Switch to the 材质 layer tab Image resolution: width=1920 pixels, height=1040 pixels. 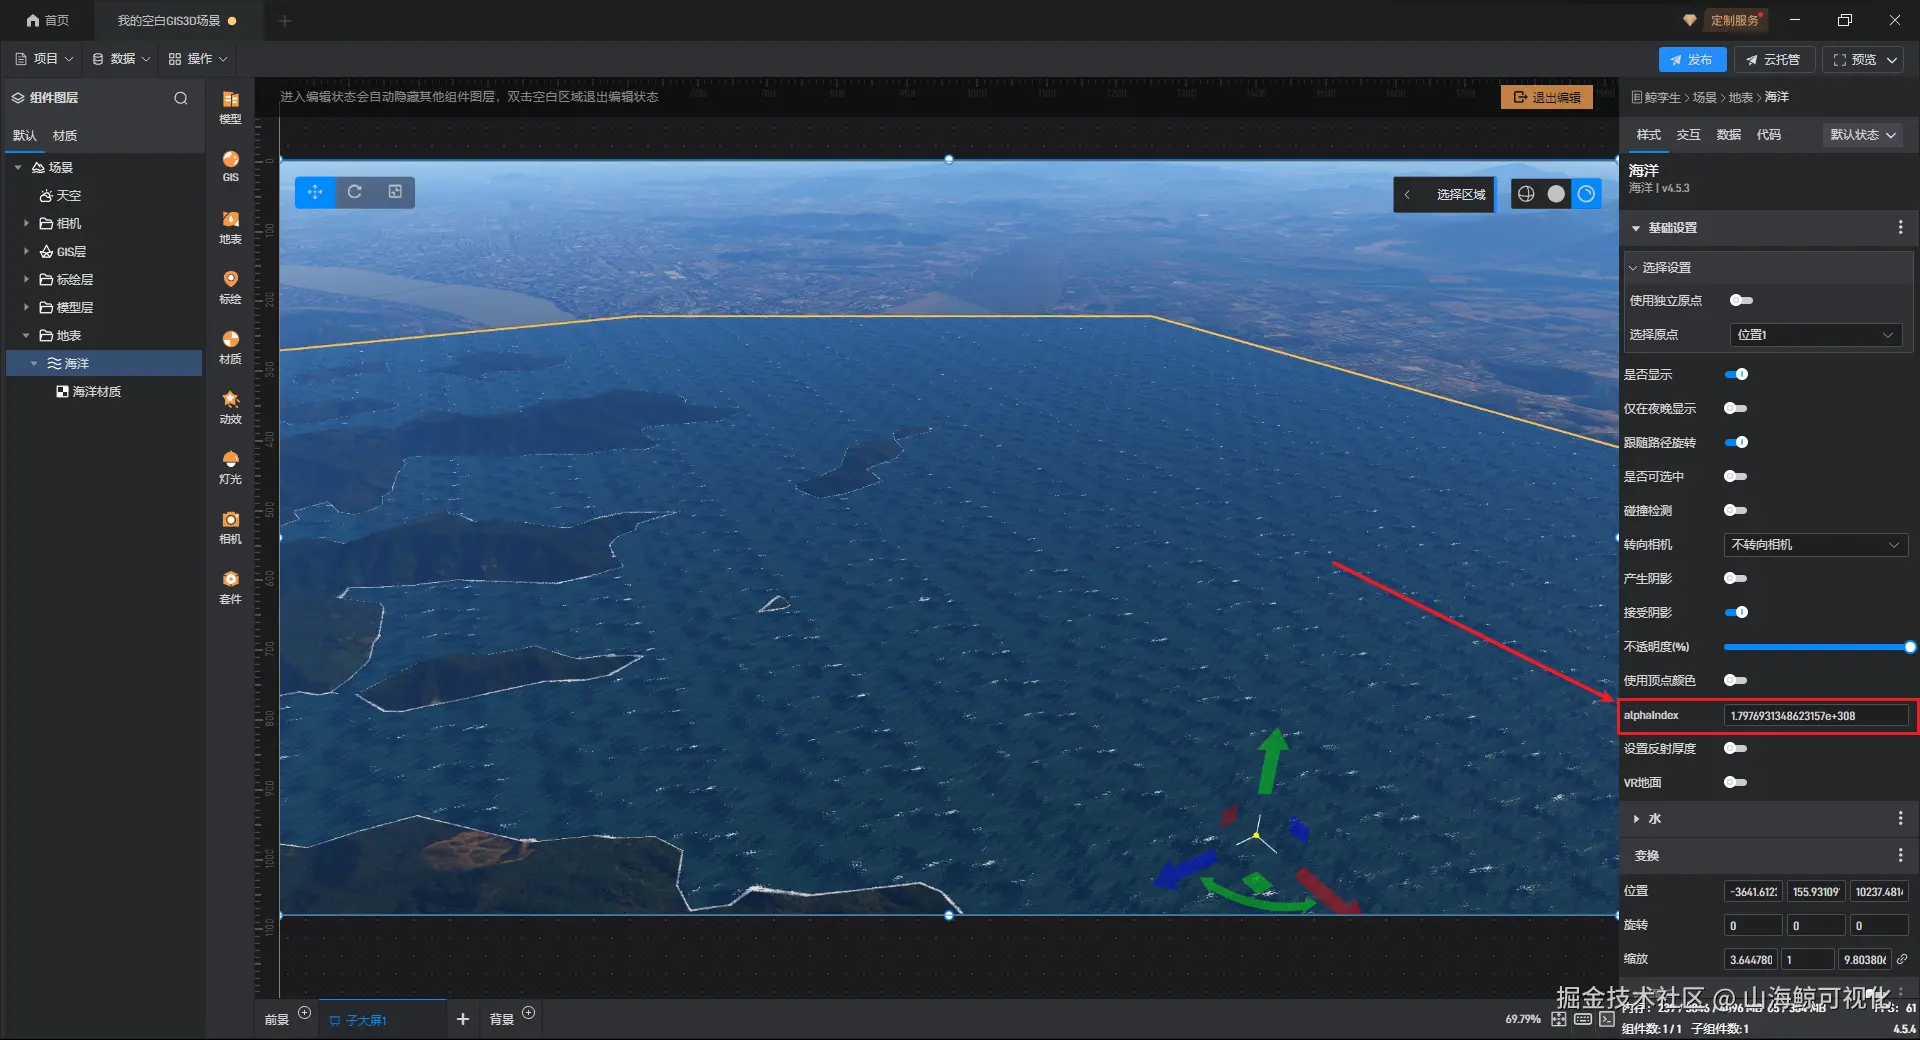pos(65,136)
